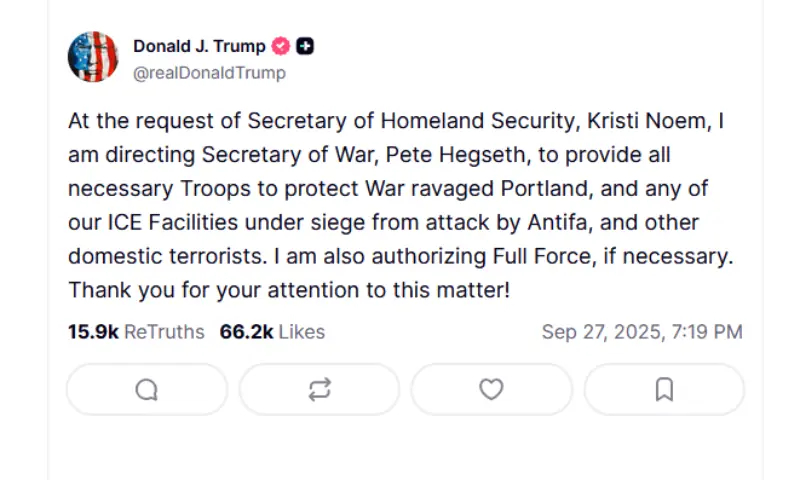Open the profile avatar picture
The height and width of the screenshot is (480, 800).
(93, 57)
